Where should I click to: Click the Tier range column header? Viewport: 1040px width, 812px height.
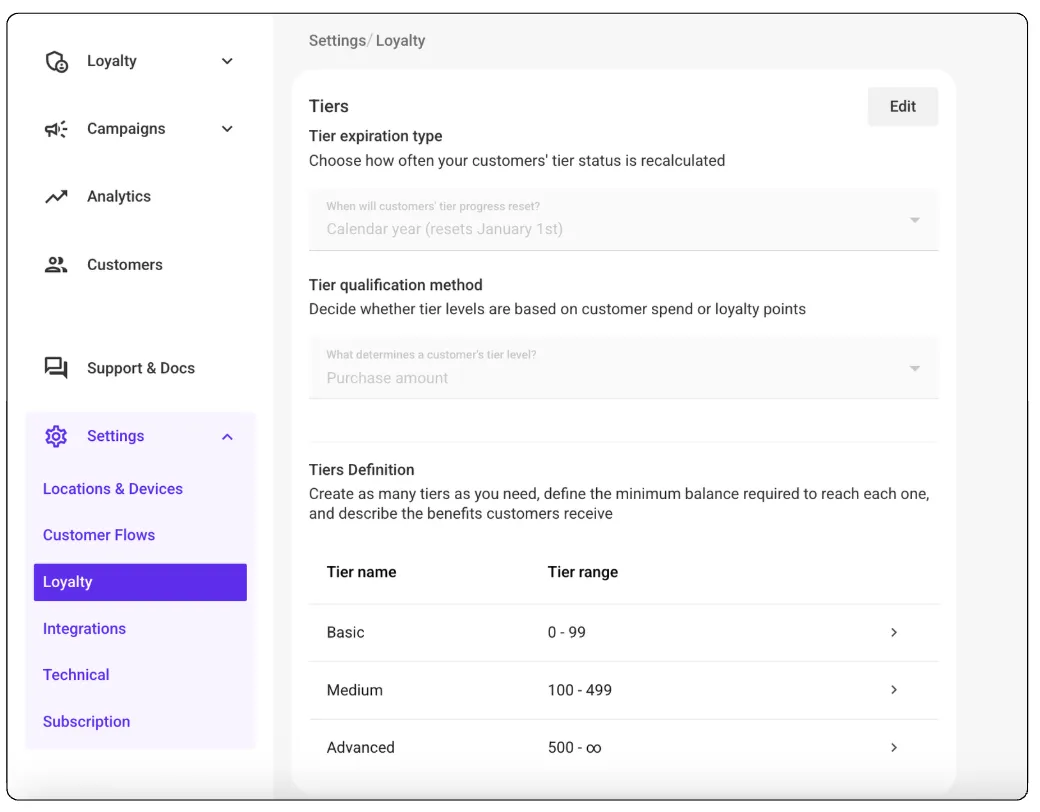point(583,572)
